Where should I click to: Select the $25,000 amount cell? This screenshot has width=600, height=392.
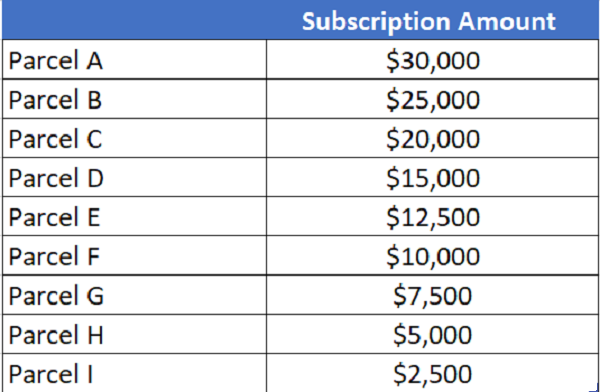432,99
